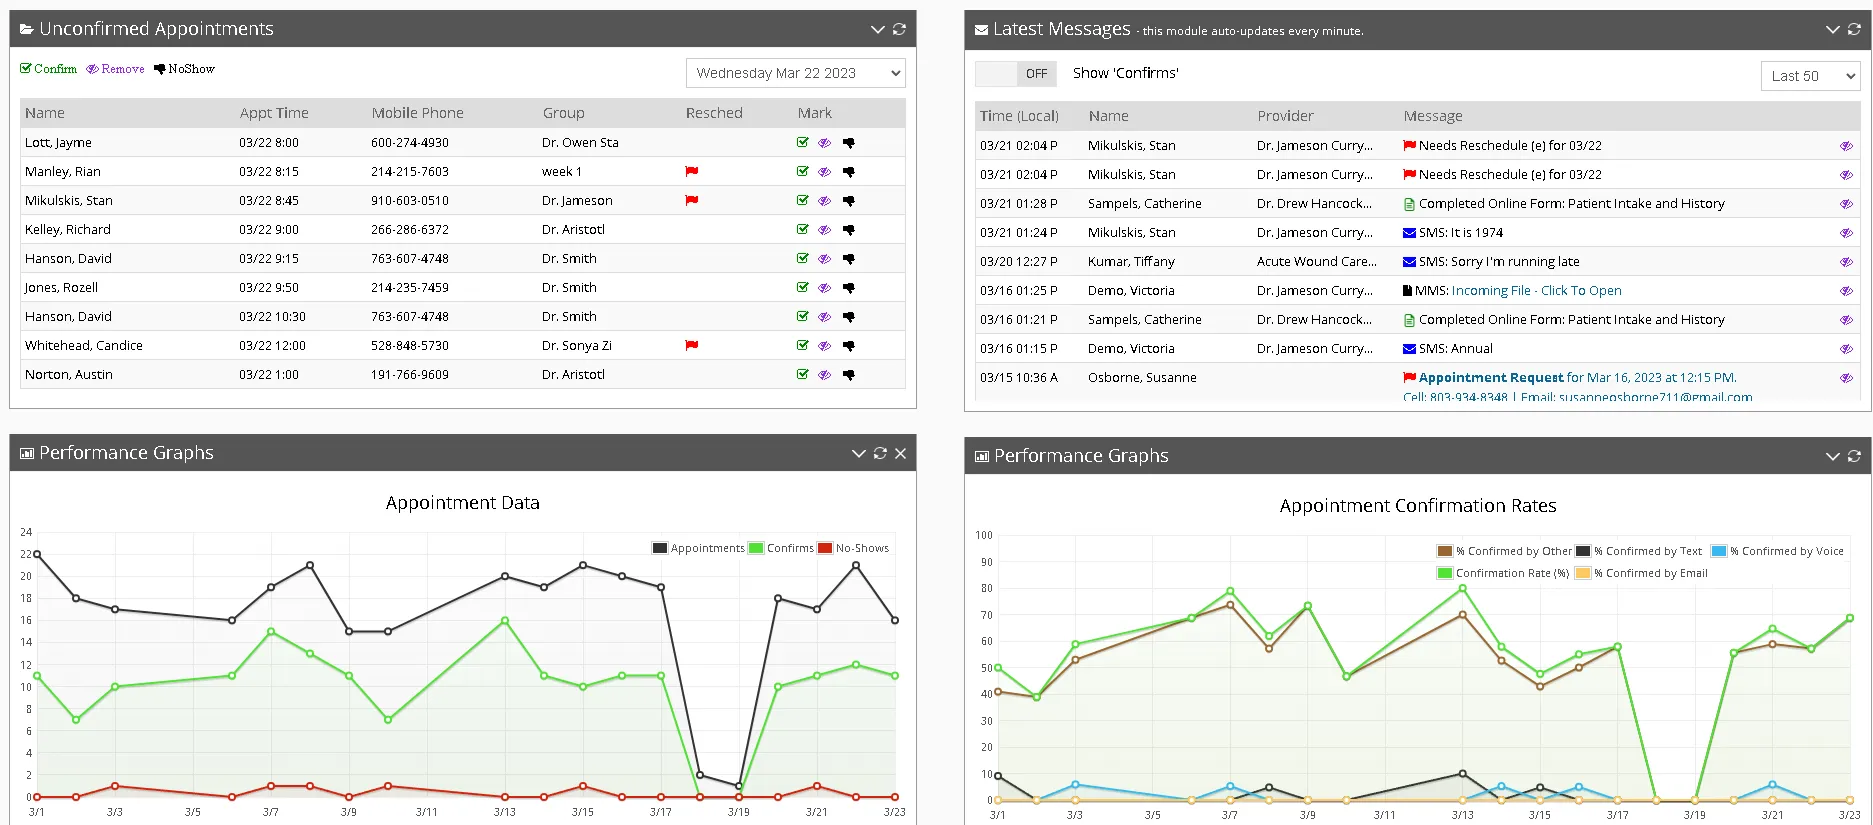Click reschedule flag on Mikulskis 8:45 appointment
The height and width of the screenshot is (825, 1873).
click(x=691, y=201)
